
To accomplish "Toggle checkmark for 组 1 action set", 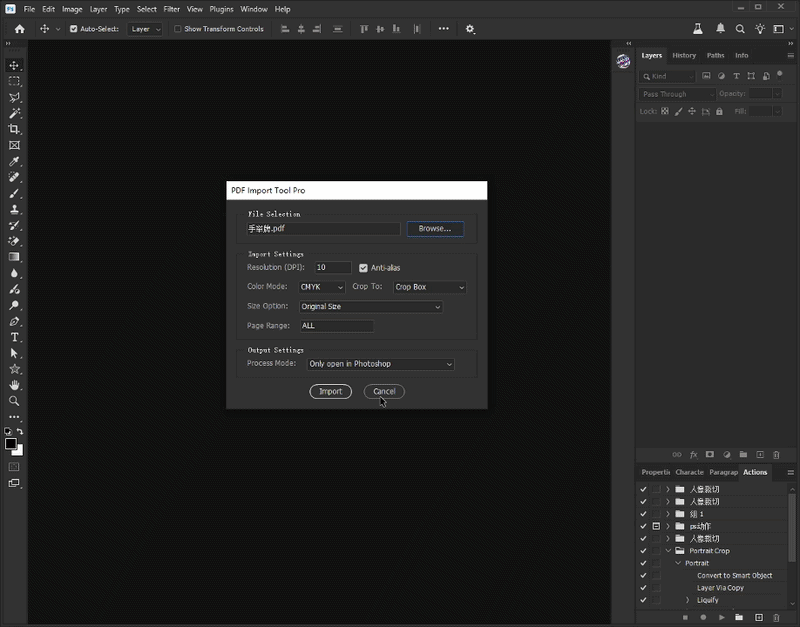I will 643,514.
